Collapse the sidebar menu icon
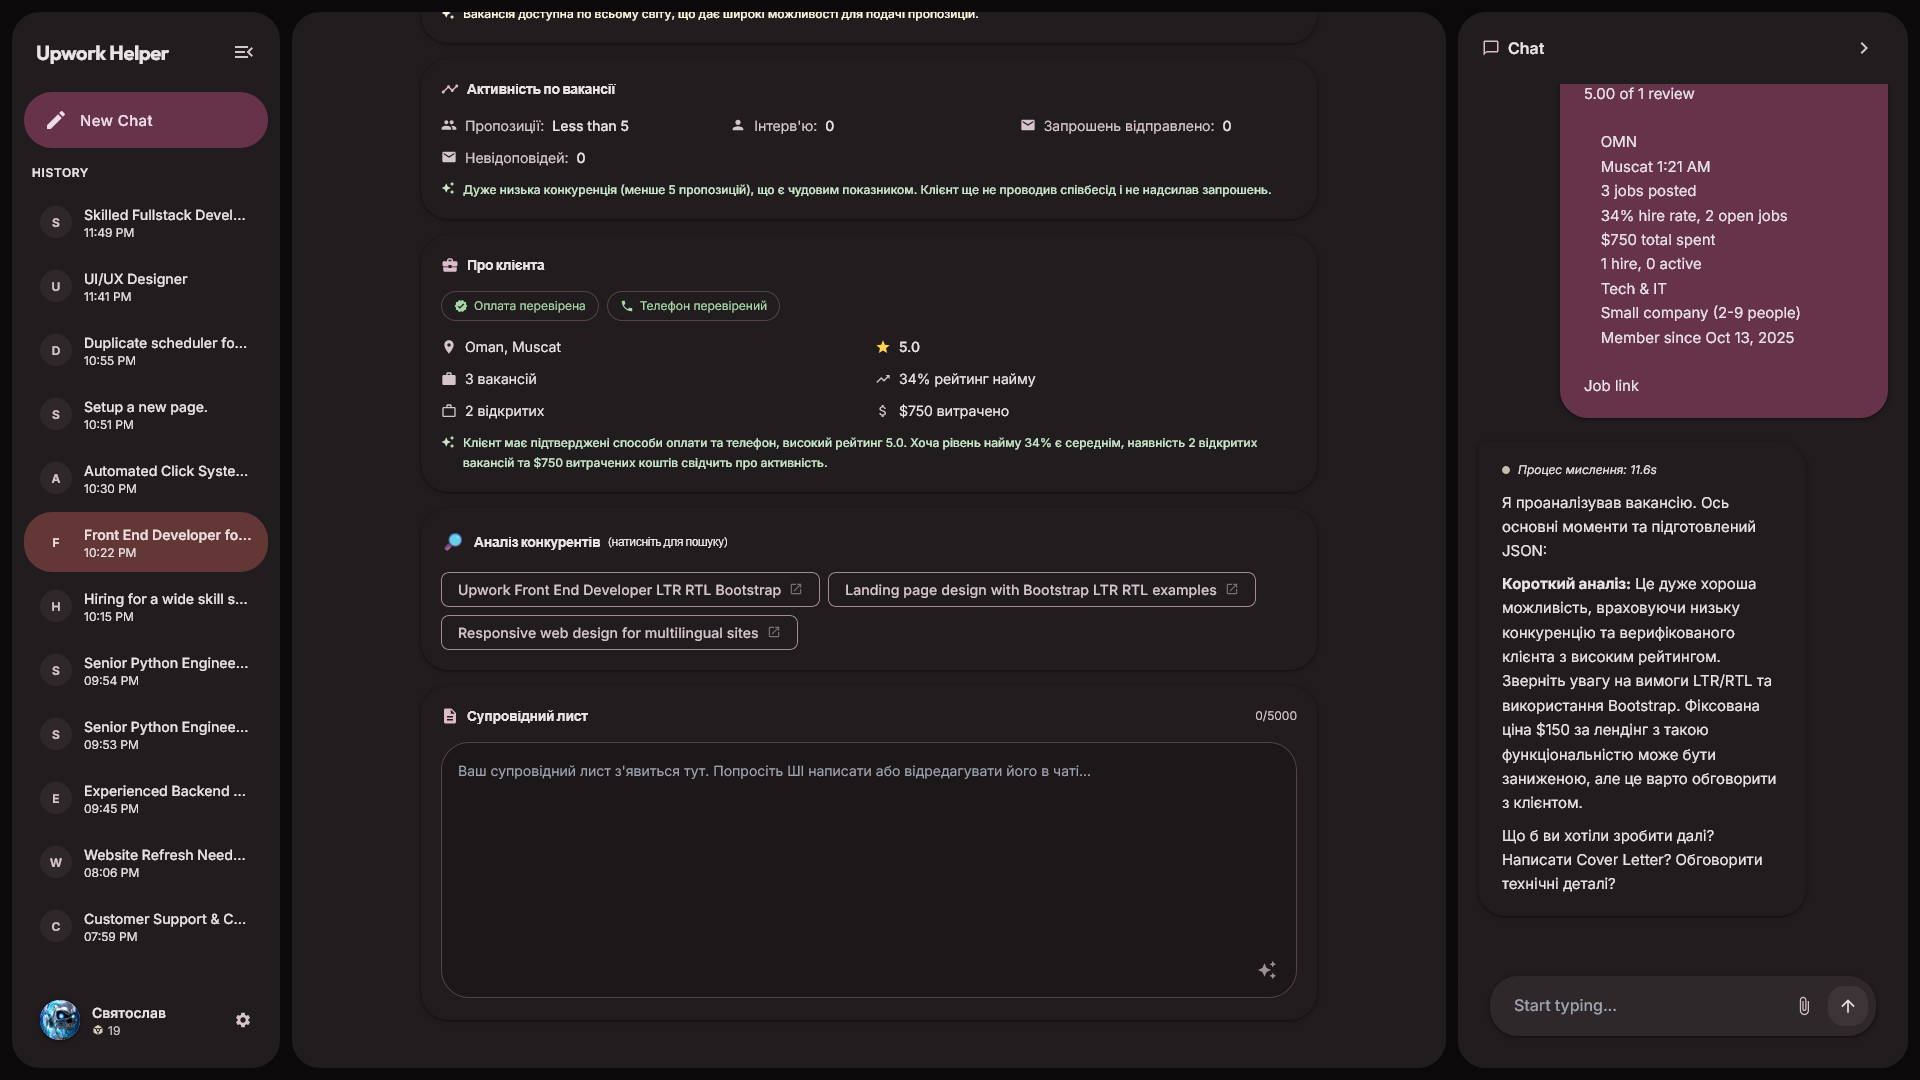Screen dimensions: 1920x1080 tap(243, 52)
